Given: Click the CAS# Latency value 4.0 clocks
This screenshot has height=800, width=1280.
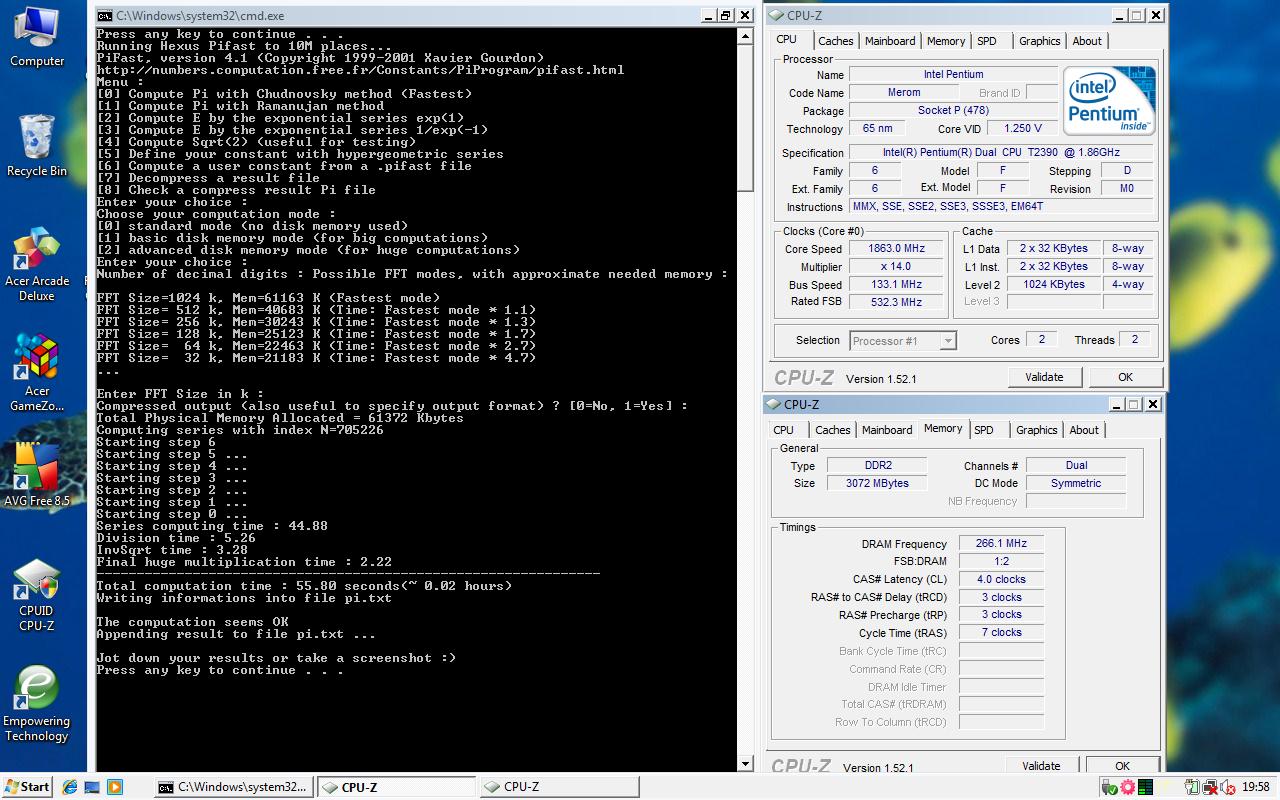Looking at the screenshot, I should tap(1001, 580).
